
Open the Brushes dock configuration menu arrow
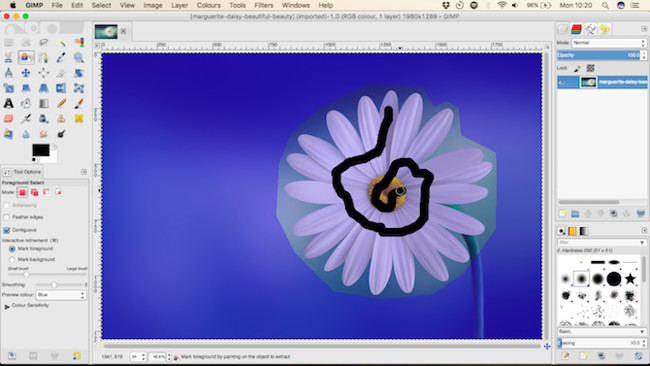click(x=644, y=230)
